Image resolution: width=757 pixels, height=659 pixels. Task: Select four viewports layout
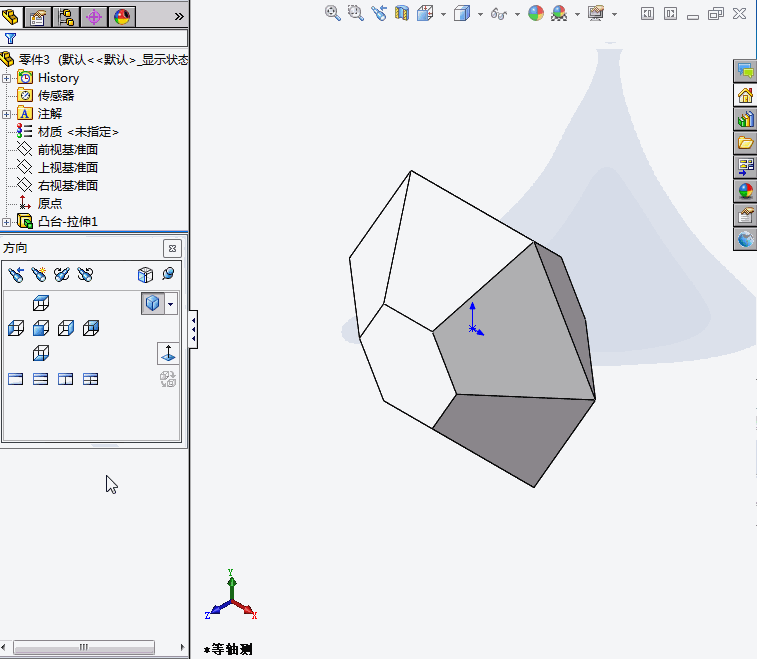click(90, 379)
